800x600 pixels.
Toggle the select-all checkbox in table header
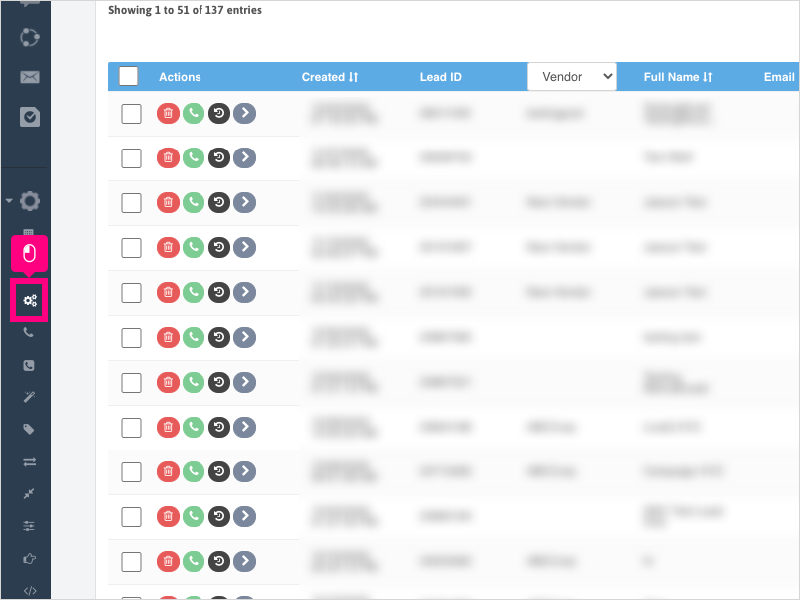point(129,77)
